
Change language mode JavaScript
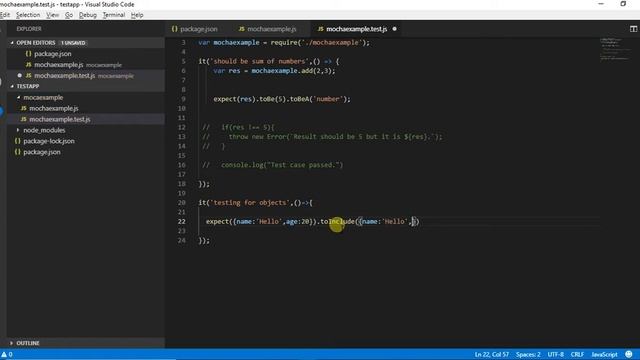(604, 354)
